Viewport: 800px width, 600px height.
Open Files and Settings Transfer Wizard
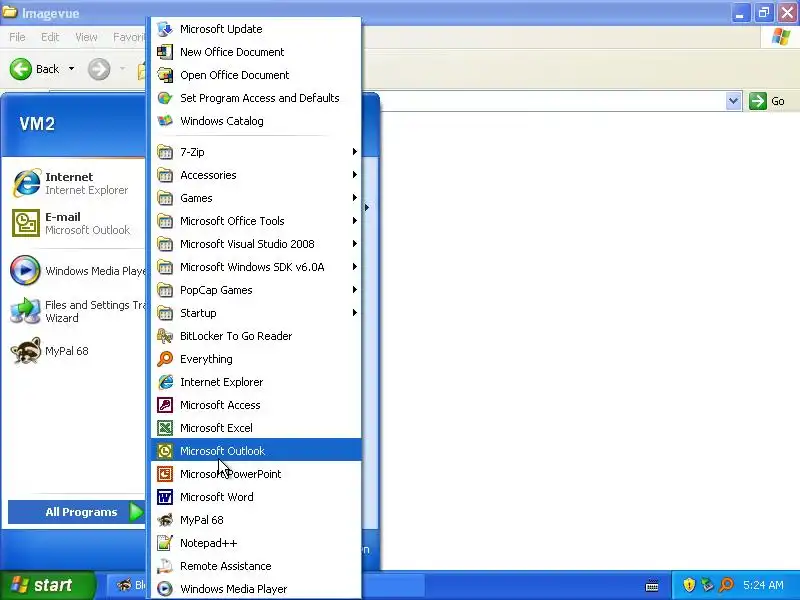click(x=77, y=311)
